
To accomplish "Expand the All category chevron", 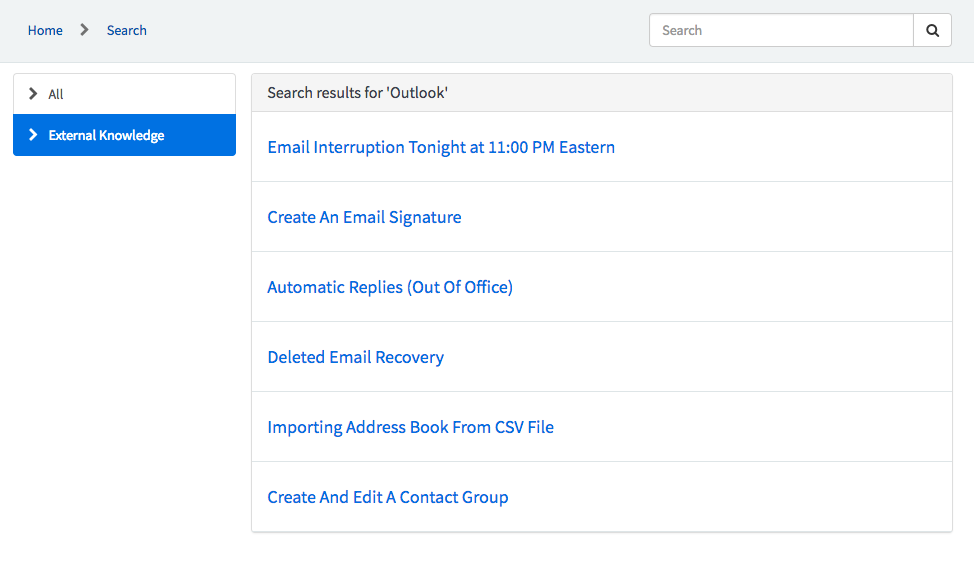I will [x=33, y=94].
